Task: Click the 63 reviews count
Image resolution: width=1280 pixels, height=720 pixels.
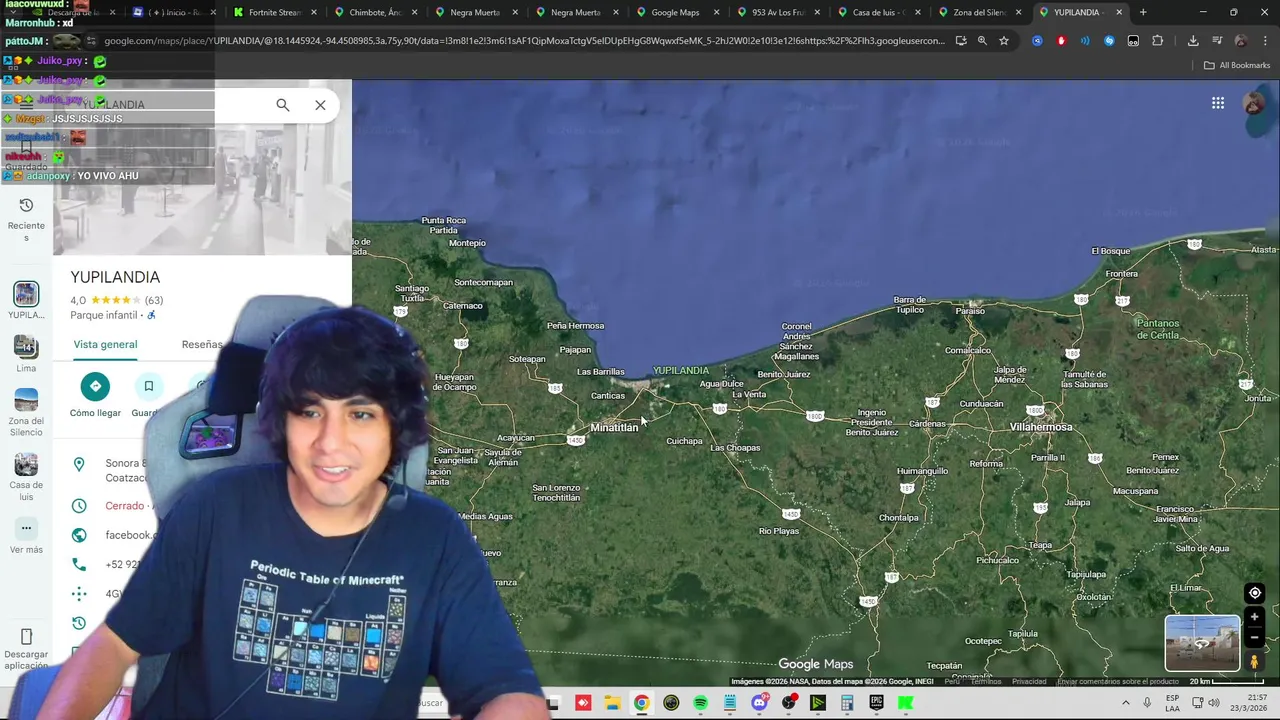Action: [154, 300]
